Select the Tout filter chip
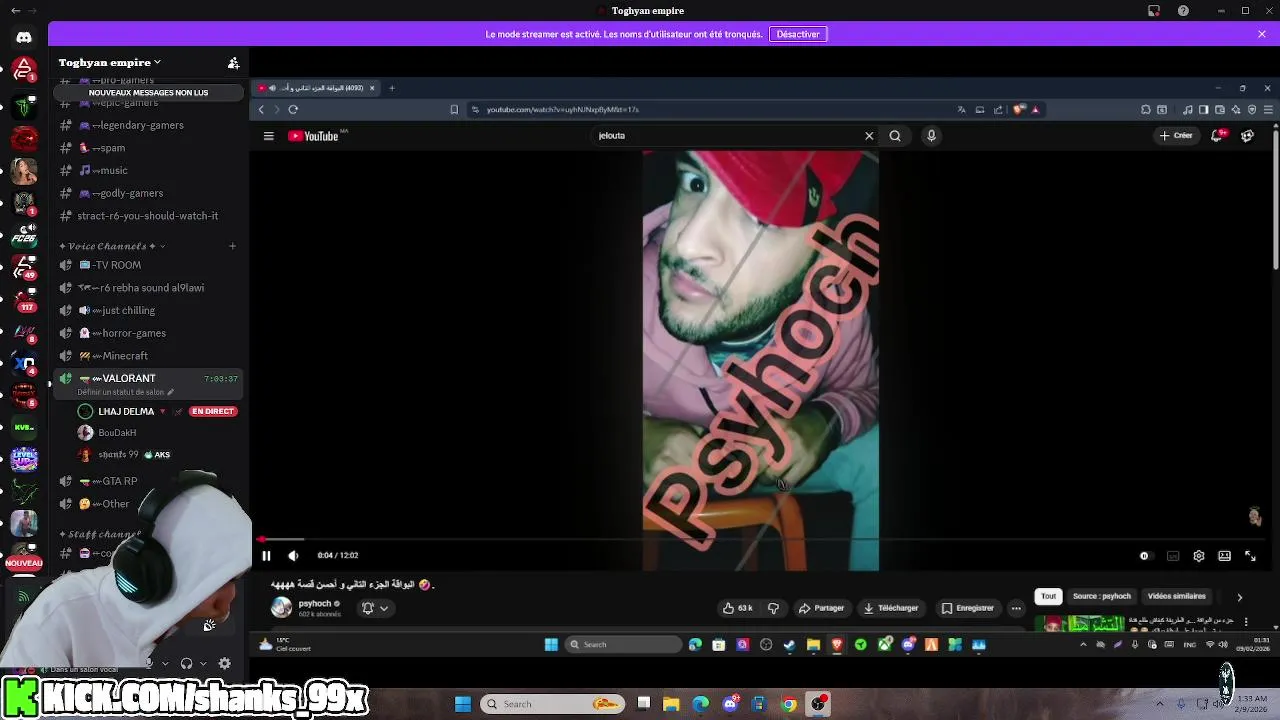The image size is (1280, 720). 1048,596
